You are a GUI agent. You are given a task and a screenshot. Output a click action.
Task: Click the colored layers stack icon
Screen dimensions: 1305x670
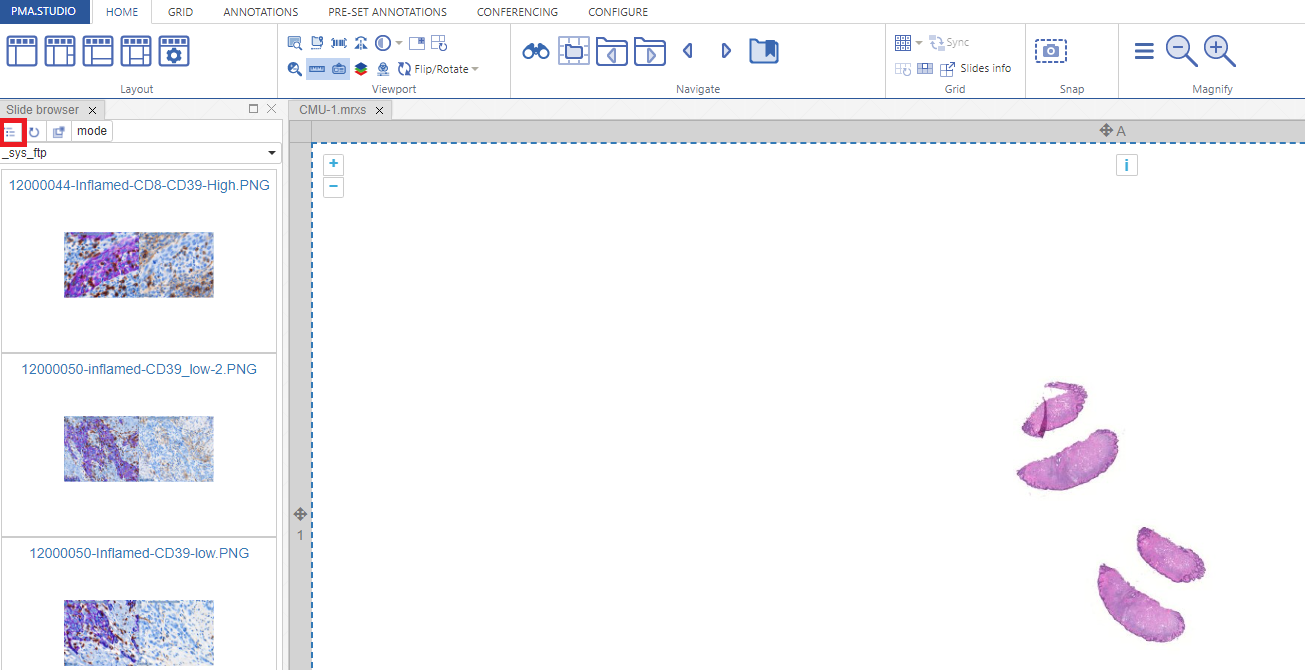[x=361, y=69]
